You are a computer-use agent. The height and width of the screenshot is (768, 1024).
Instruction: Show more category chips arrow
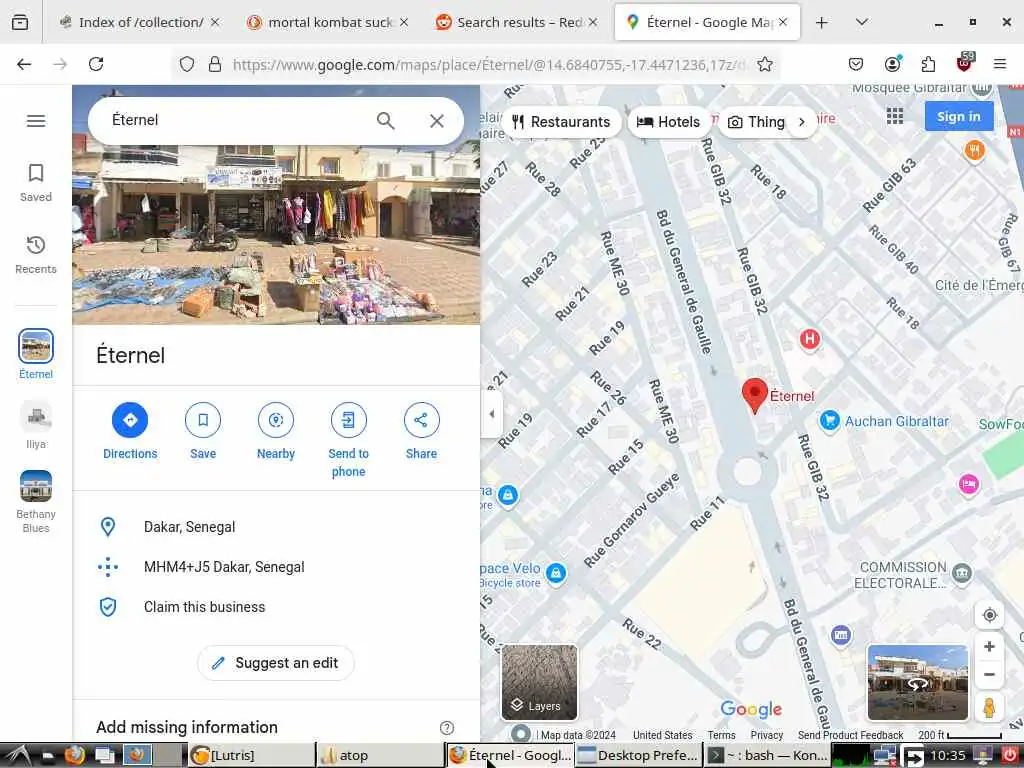pos(801,122)
